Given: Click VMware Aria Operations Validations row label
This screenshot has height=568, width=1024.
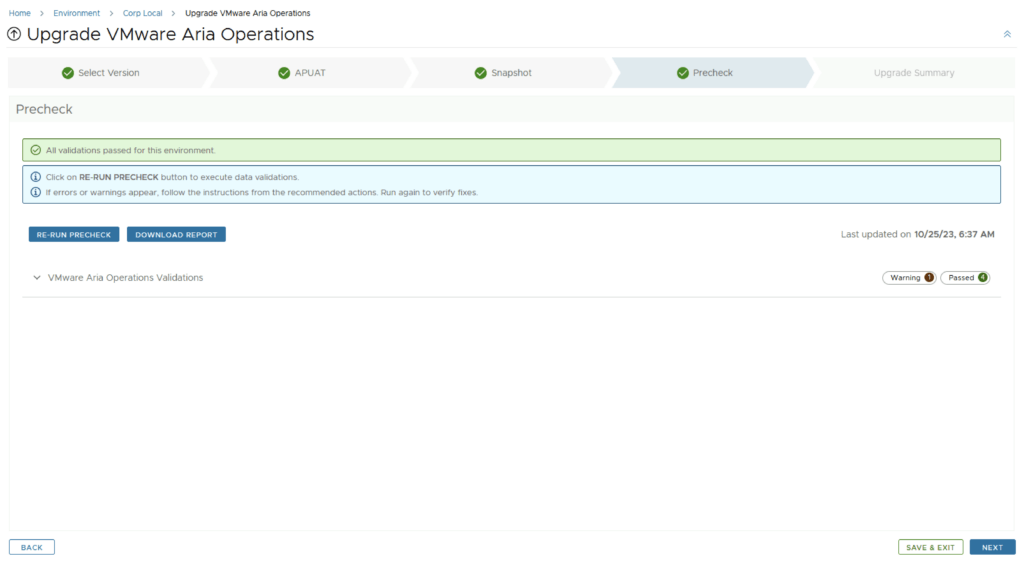Looking at the screenshot, I should pos(125,277).
